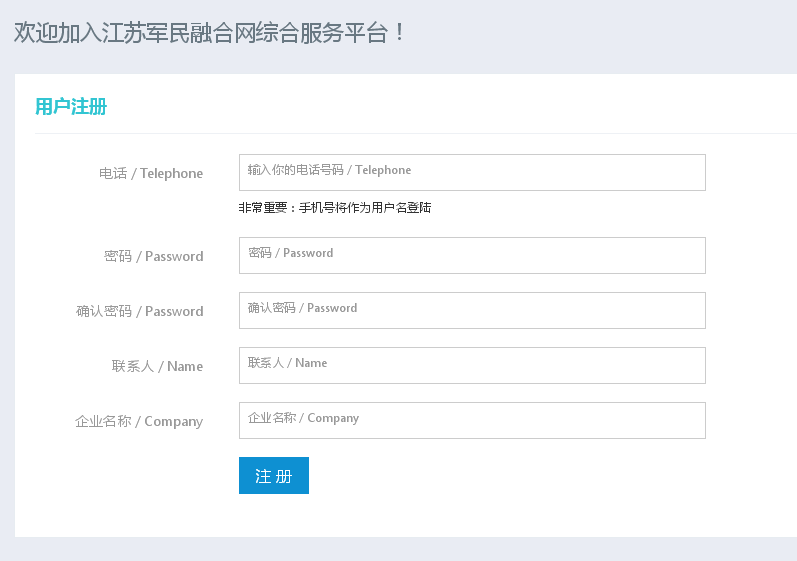Click the 企业名称 / Company label
Image resolution: width=797 pixels, height=561 pixels.
(139, 421)
